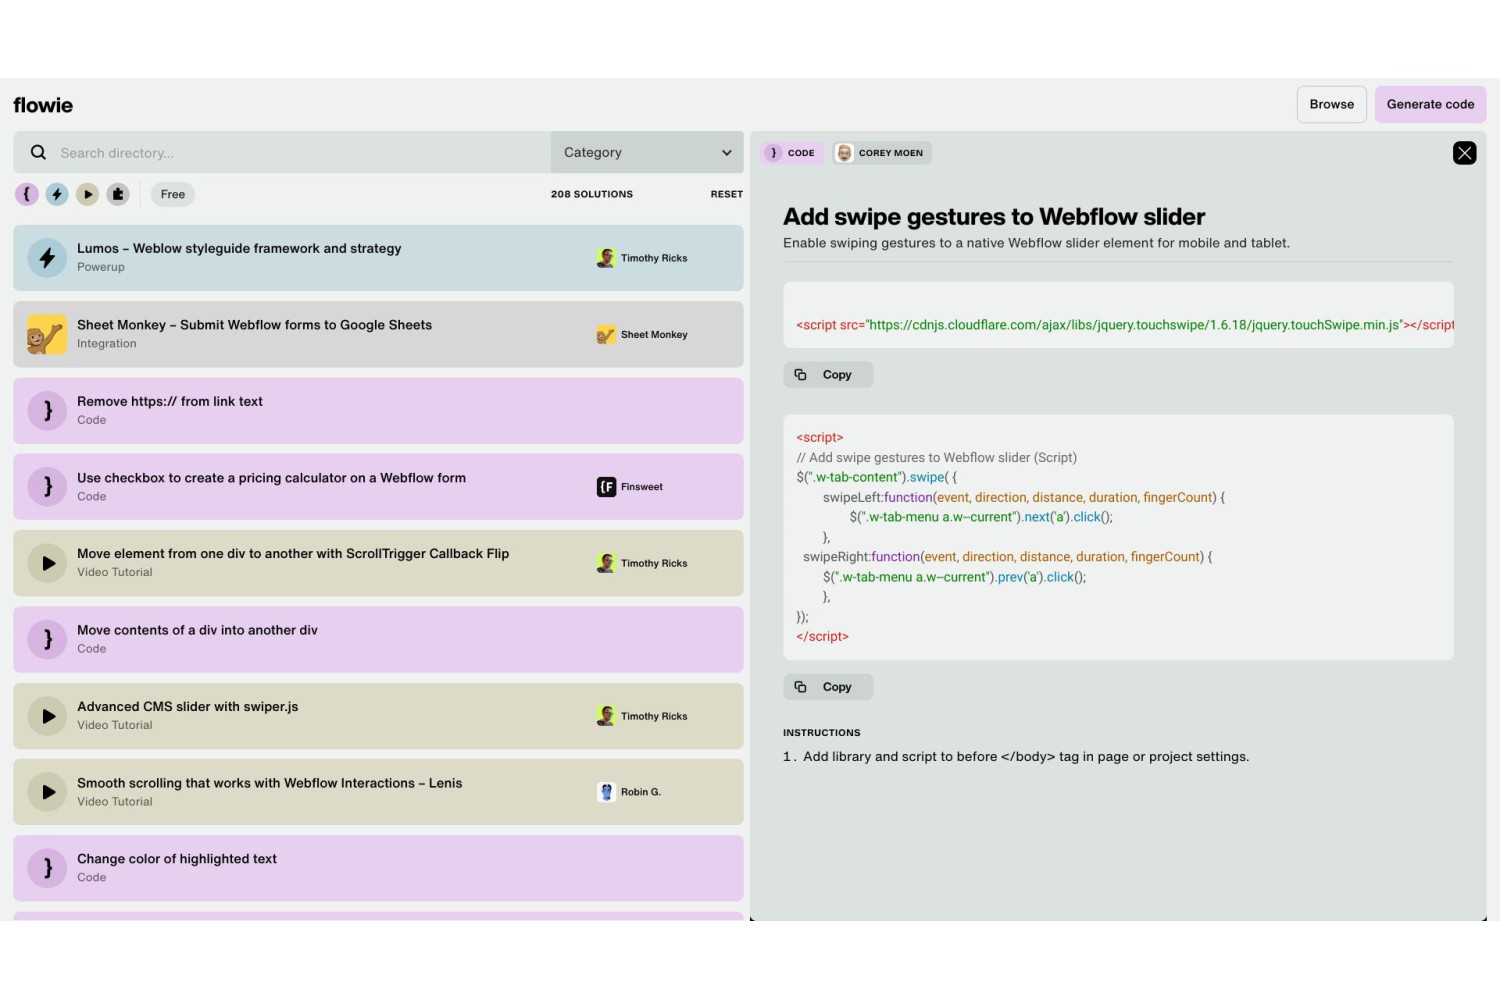1500x1000 pixels.
Task: Click the 'Enable swiping gestures' description line
Action: tap(1036, 243)
